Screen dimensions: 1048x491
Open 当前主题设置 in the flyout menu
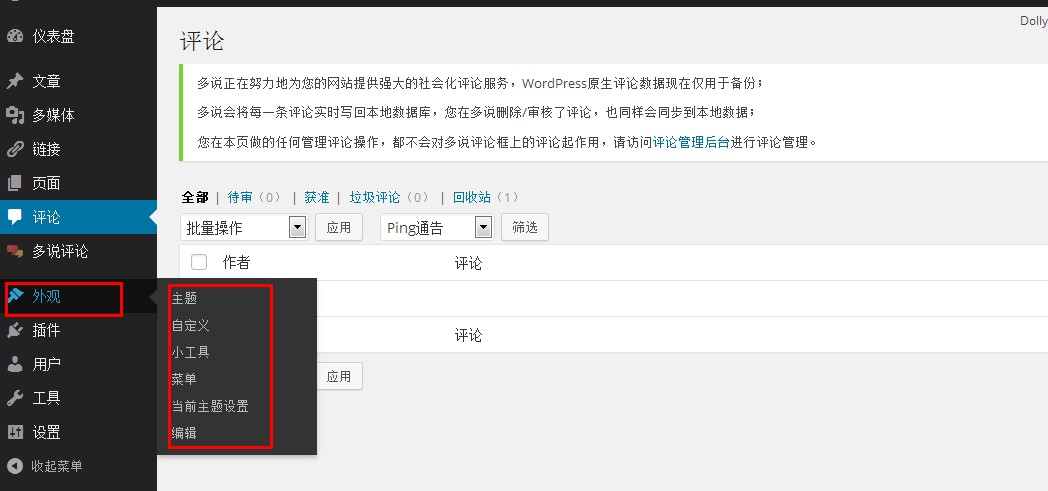coord(210,406)
